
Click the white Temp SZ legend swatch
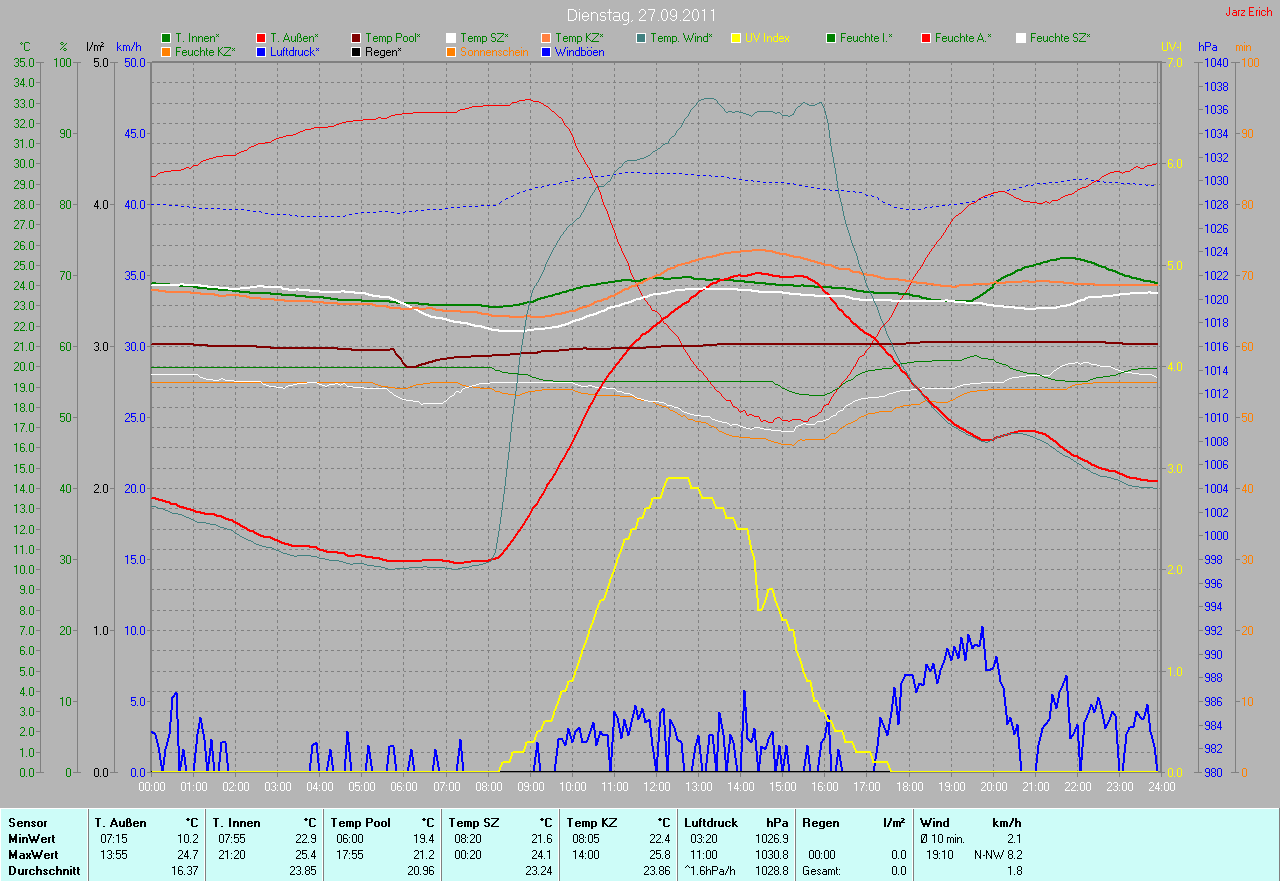pos(451,38)
